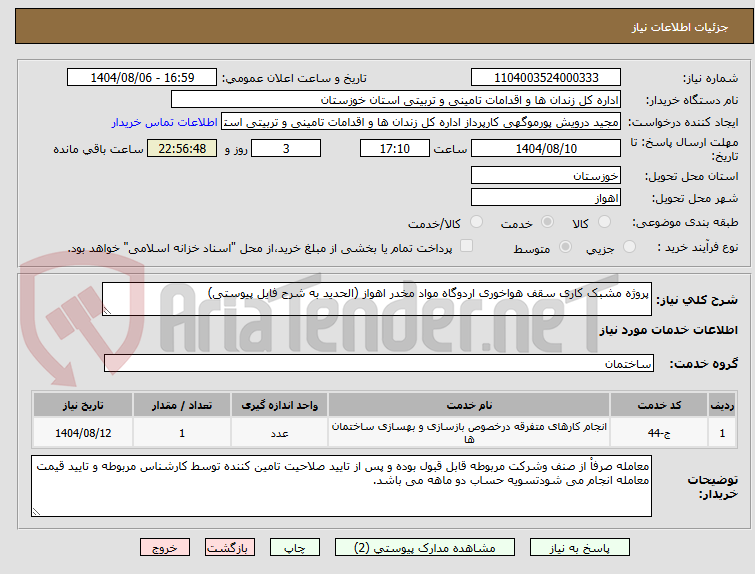This screenshot has height=574, width=755.
Task: Click the تعداد / مقدار column header
Action: (x=182, y=405)
